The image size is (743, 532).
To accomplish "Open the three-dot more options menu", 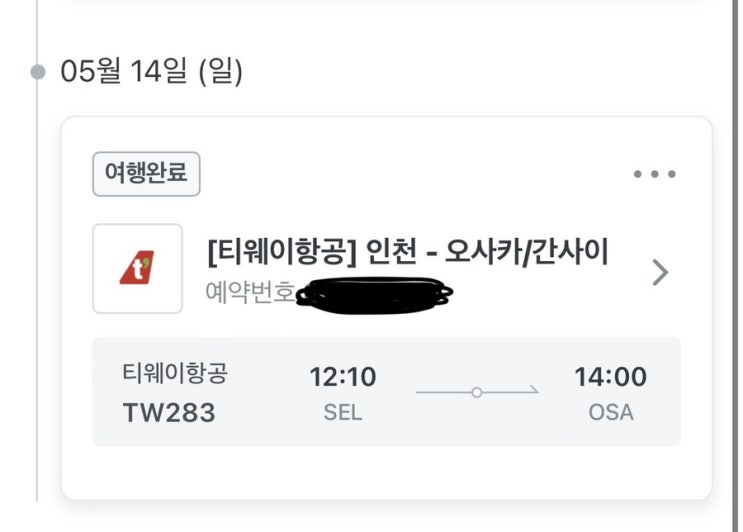I will (x=655, y=174).
